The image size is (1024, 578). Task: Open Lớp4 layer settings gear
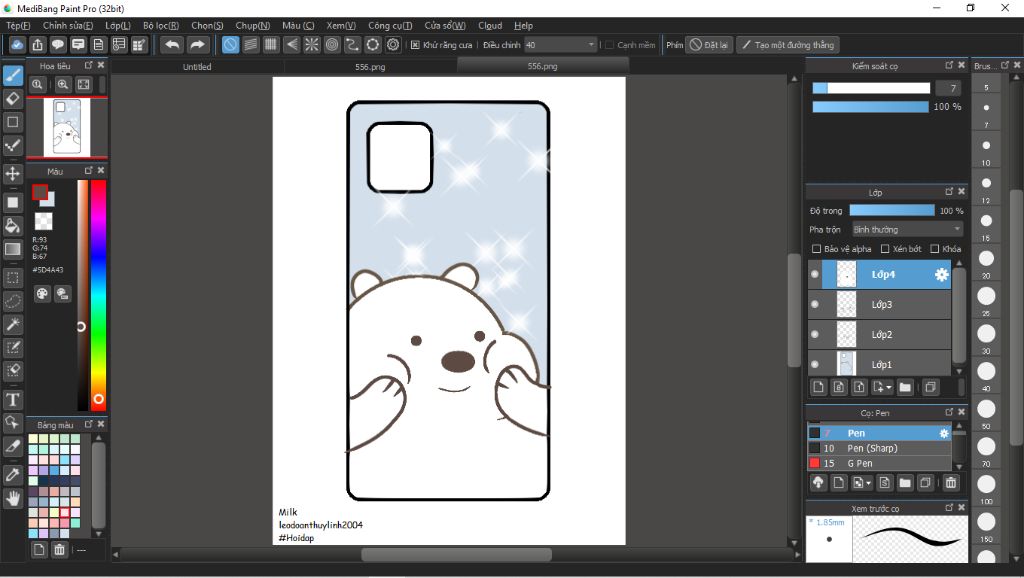[941, 274]
